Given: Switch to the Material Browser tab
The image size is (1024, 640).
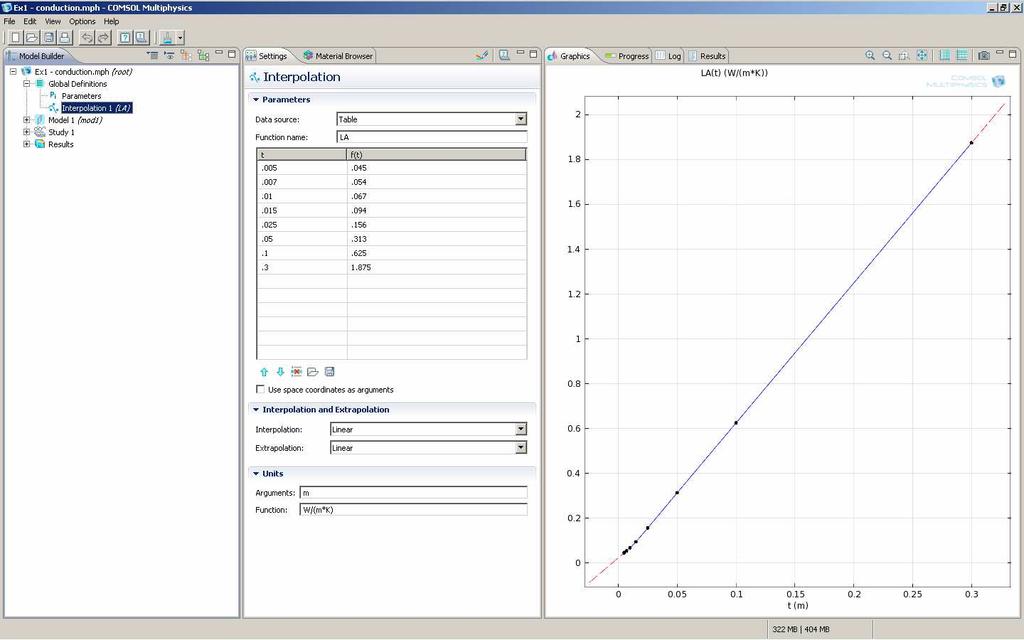Looking at the screenshot, I should click(338, 56).
